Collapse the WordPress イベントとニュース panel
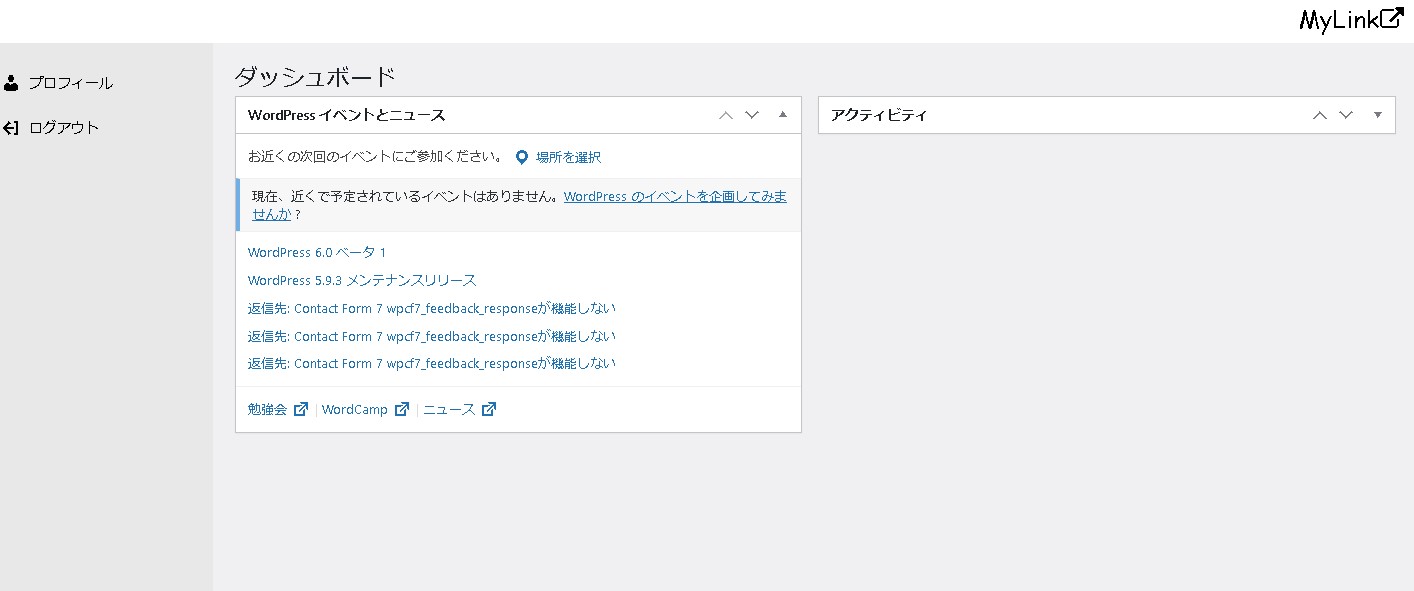The width and height of the screenshot is (1414, 591). 783,115
